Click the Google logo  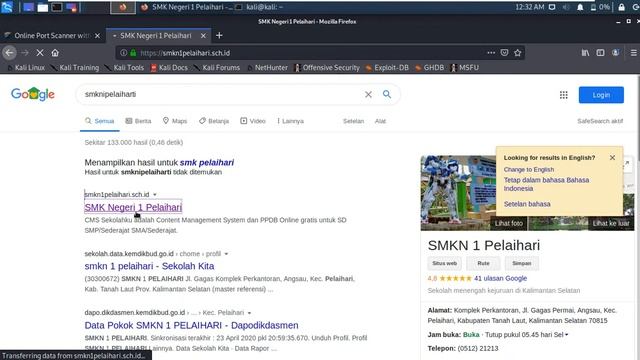coord(33,94)
